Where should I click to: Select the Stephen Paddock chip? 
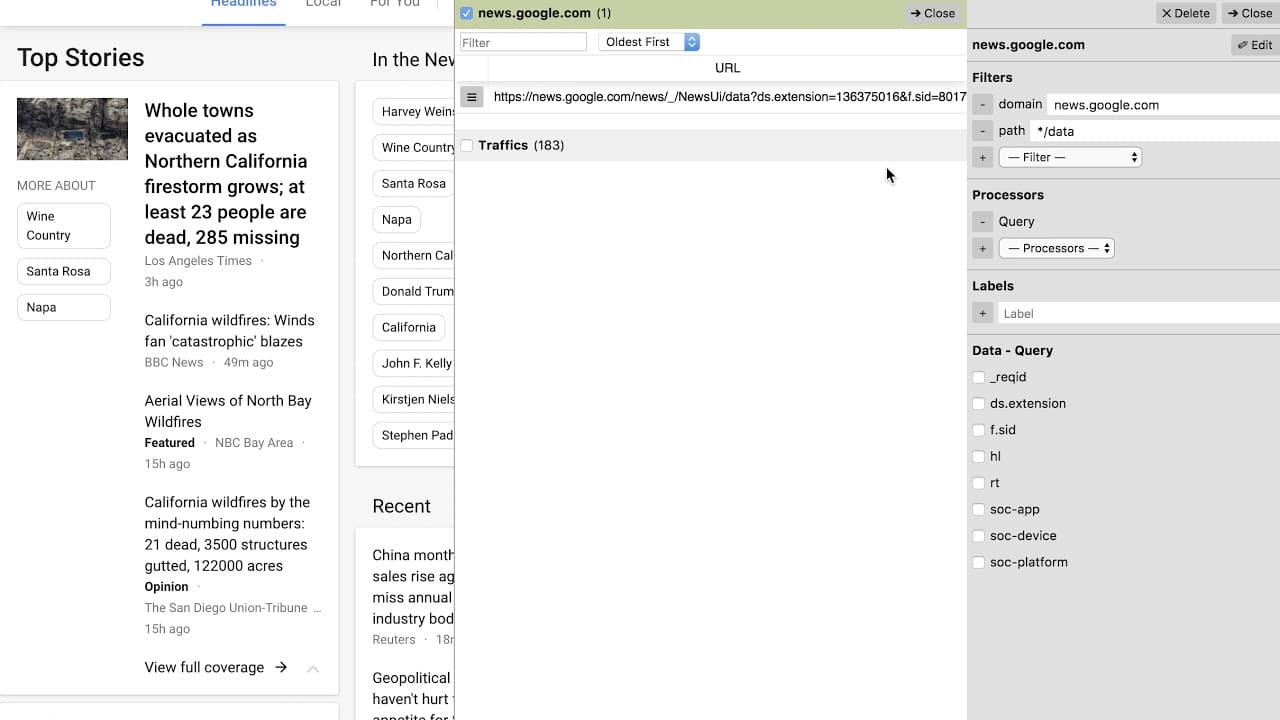414,435
